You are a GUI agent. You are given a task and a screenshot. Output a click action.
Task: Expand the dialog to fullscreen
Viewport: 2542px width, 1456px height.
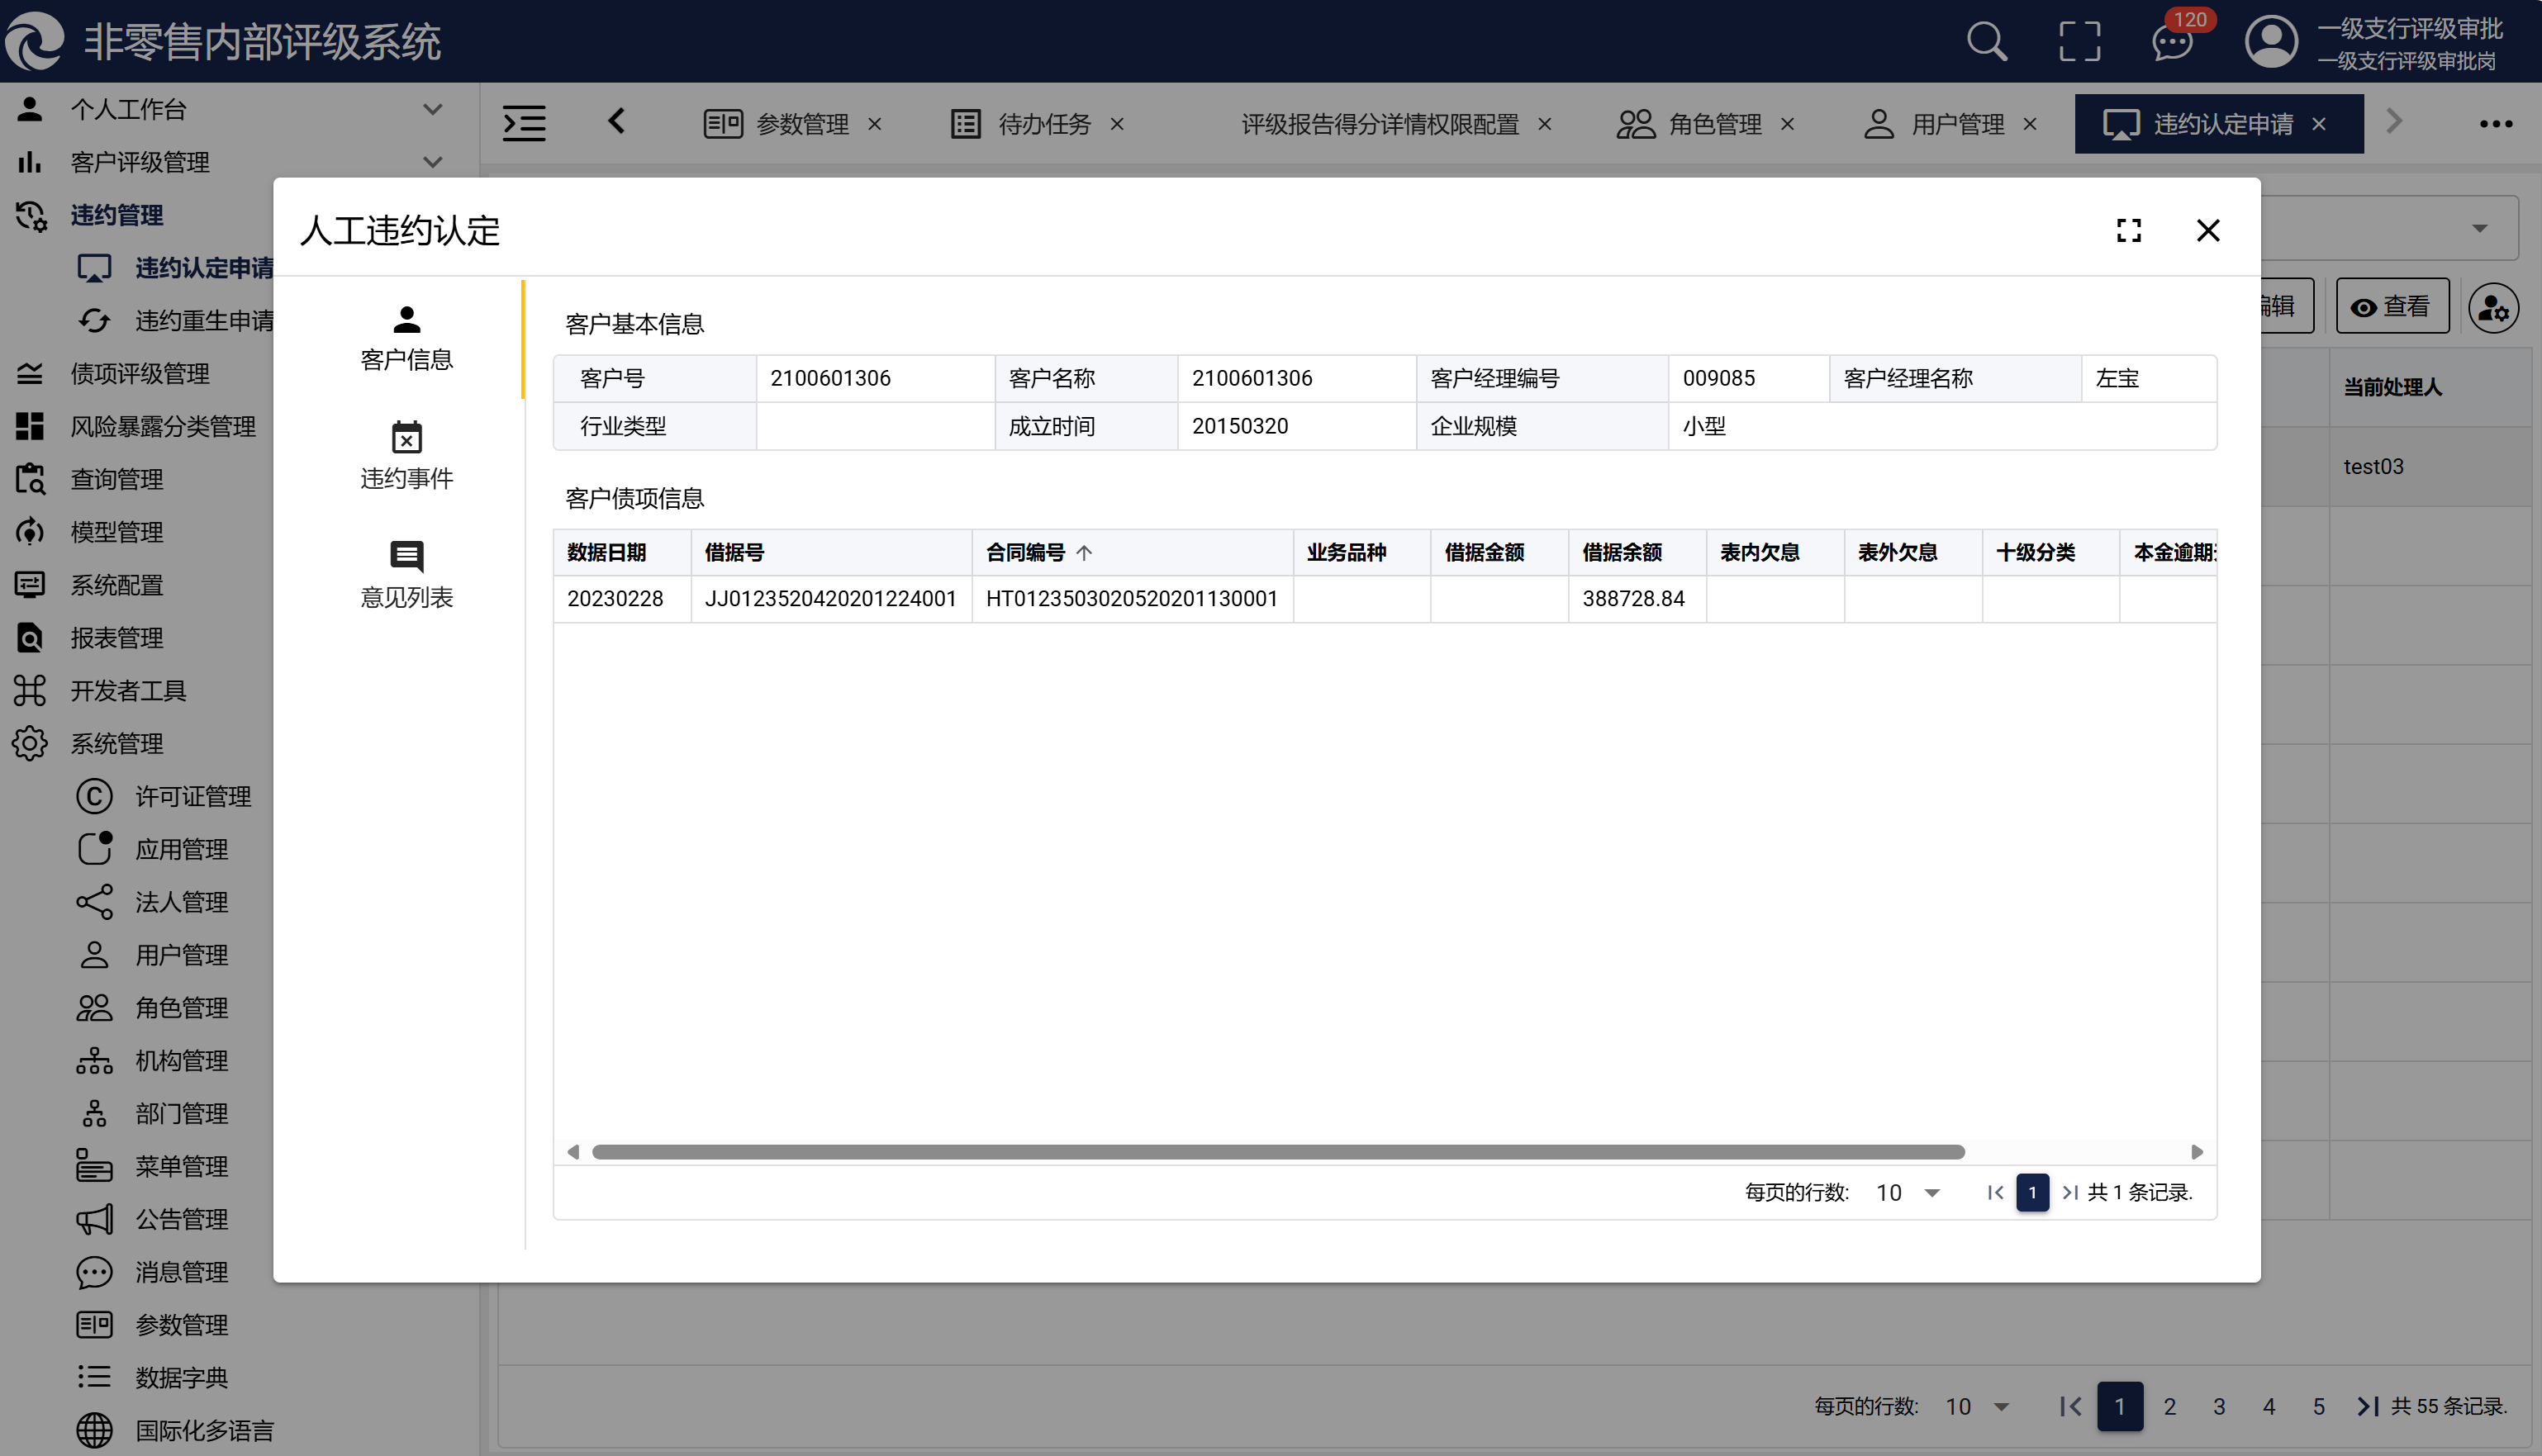click(2129, 231)
